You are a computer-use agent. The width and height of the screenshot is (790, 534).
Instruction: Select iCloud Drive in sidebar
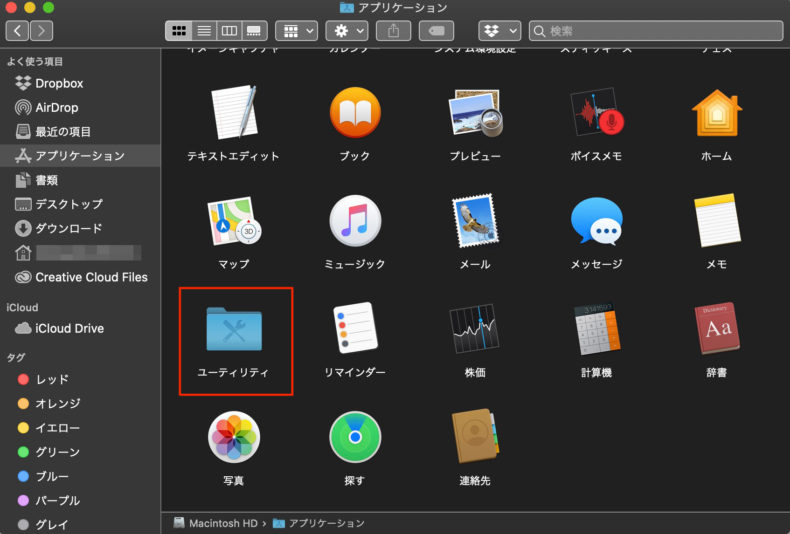[81, 328]
